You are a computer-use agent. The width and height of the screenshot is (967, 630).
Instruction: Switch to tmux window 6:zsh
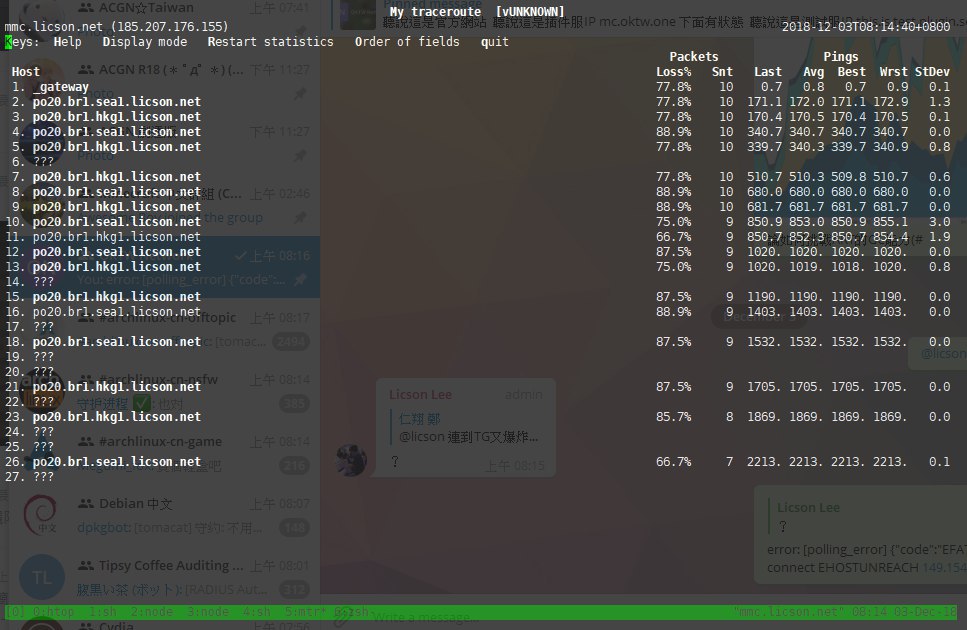coord(352,612)
